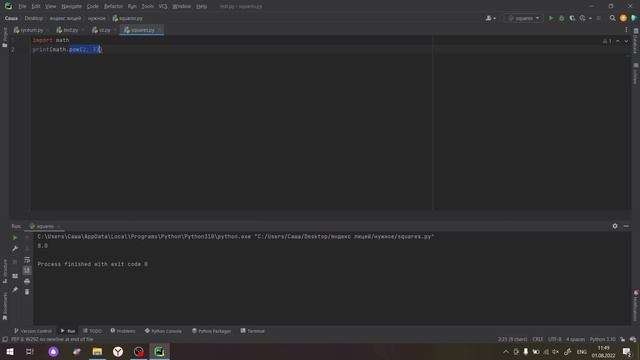Pin the Run tab with the pin icon

tap(15, 290)
